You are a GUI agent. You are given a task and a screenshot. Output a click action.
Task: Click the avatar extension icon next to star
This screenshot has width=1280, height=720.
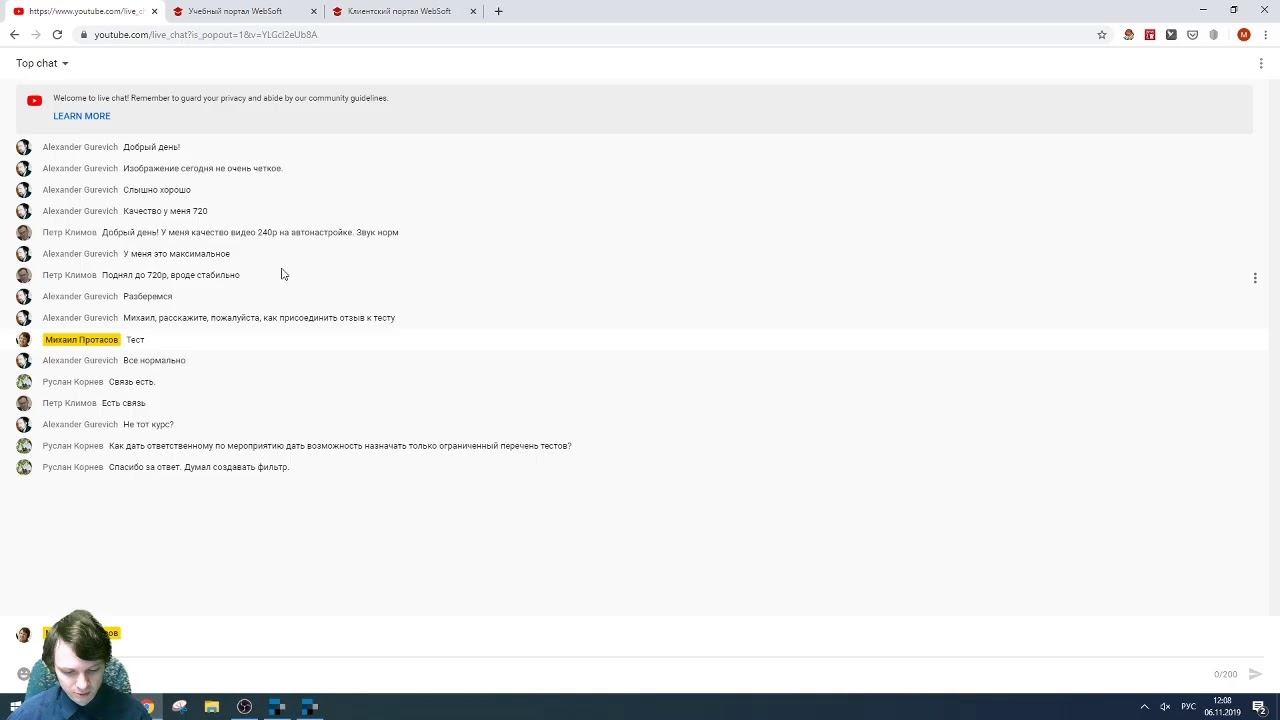pyautogui.click(x=1129, y=34)
